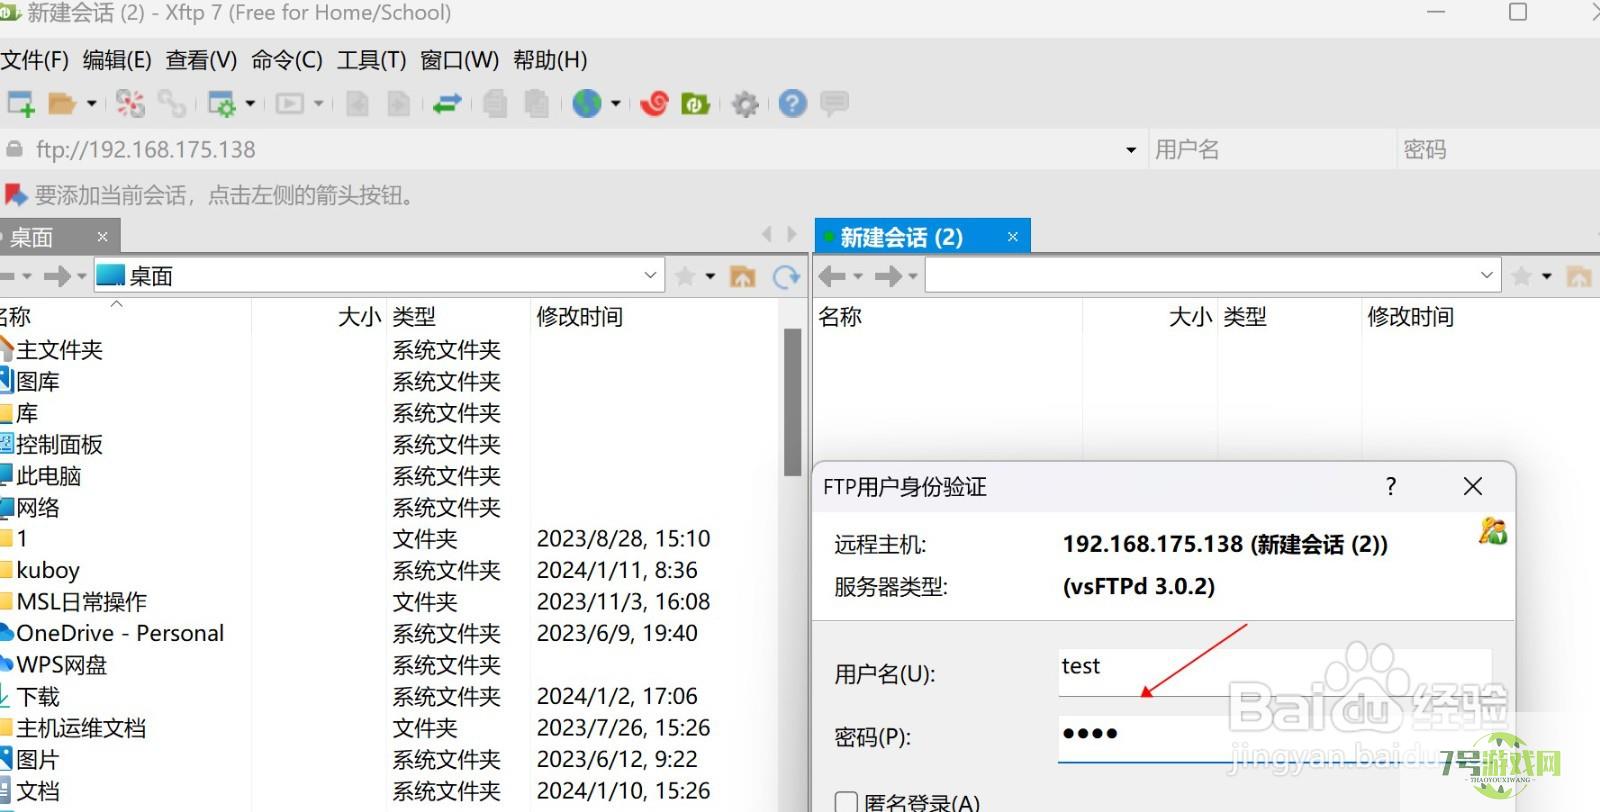Click the grey chat bubble feedback icon
Screen dimensions: 1600x812
834,103
